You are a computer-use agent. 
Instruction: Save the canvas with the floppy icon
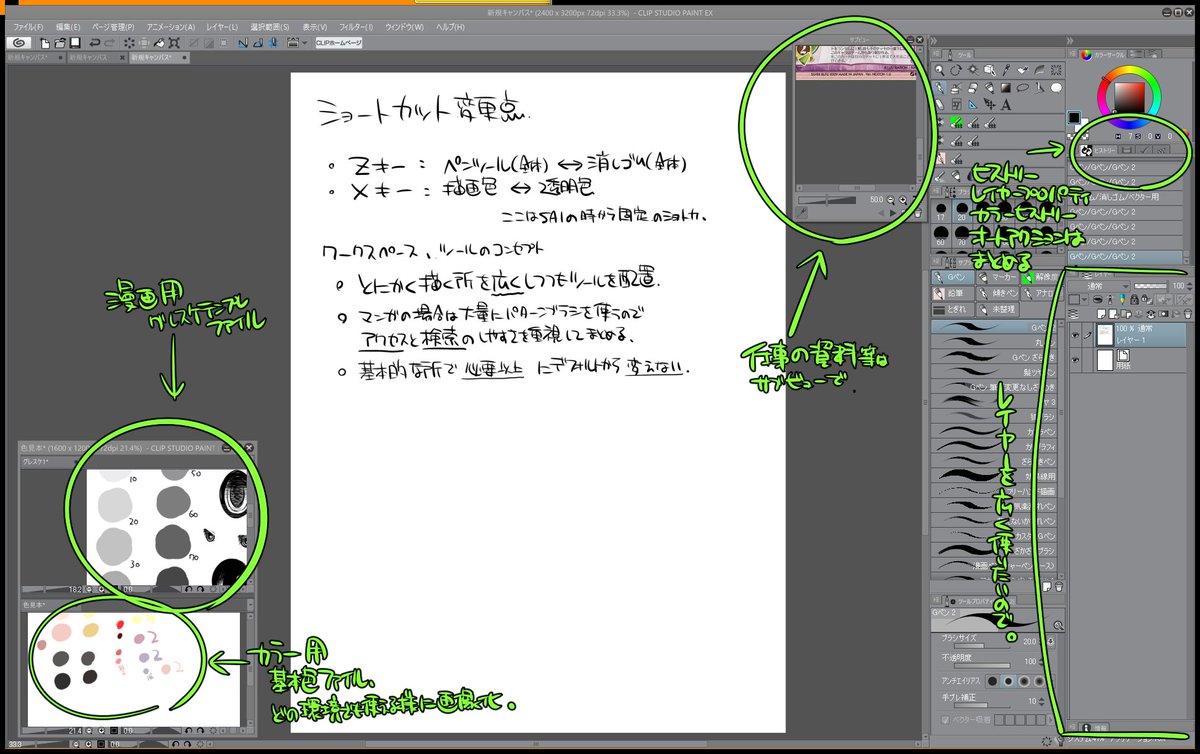[75, 43]
